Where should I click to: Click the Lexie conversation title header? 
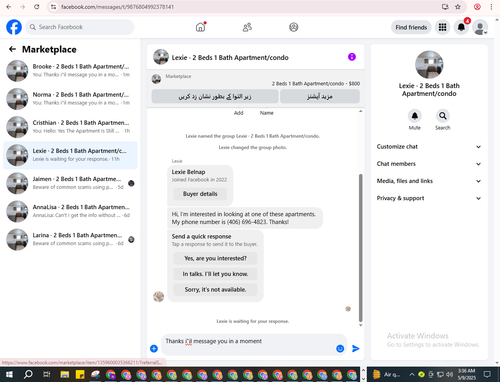click(230, 58)
